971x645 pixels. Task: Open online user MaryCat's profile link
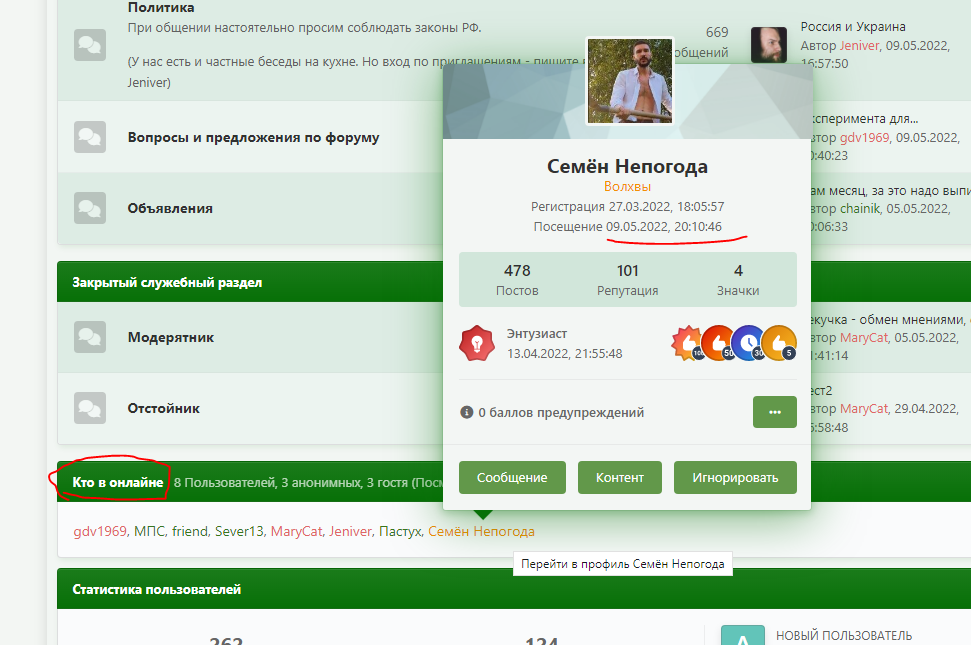tap(297, 531)
